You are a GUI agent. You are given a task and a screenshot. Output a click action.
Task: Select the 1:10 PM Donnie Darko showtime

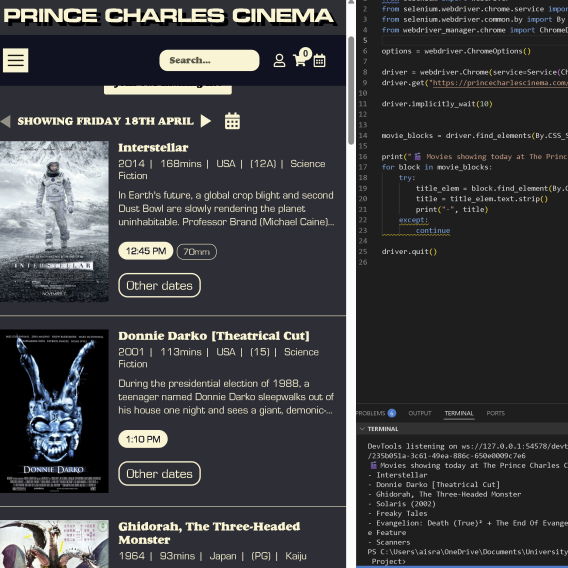143,439
